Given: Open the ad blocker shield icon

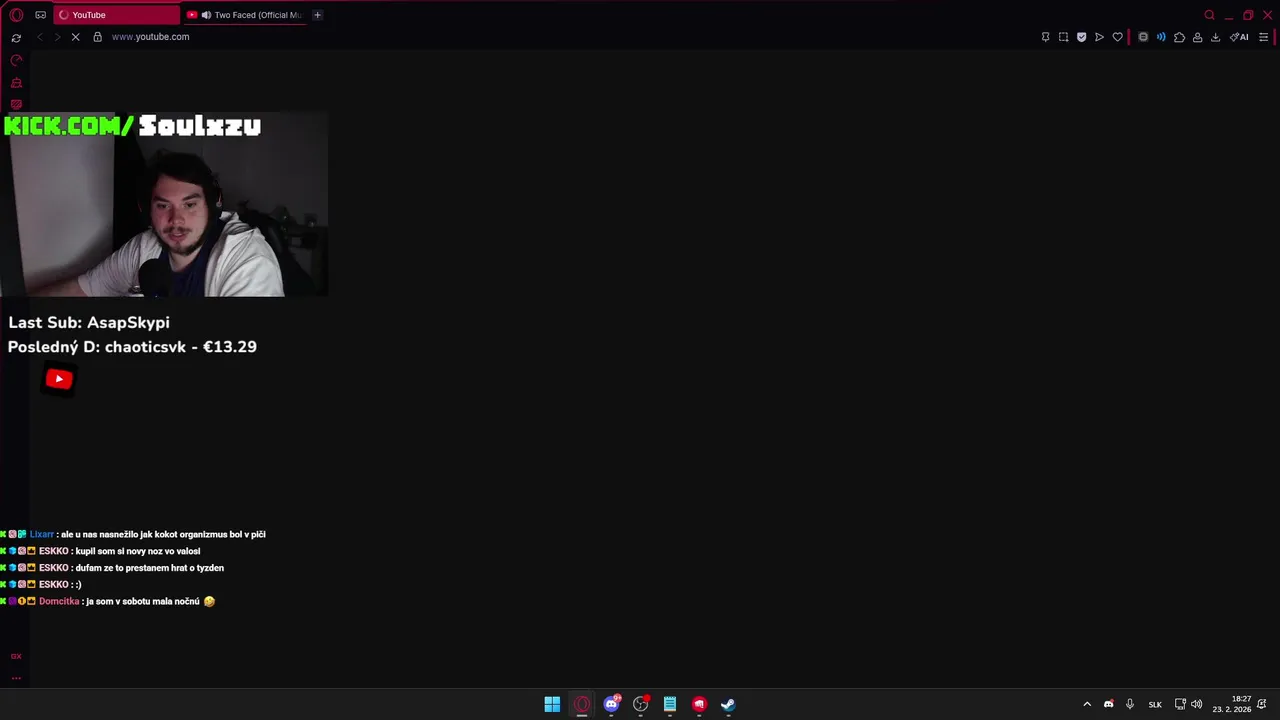Looking at the screenshot, I should [x=1081, y=37].
